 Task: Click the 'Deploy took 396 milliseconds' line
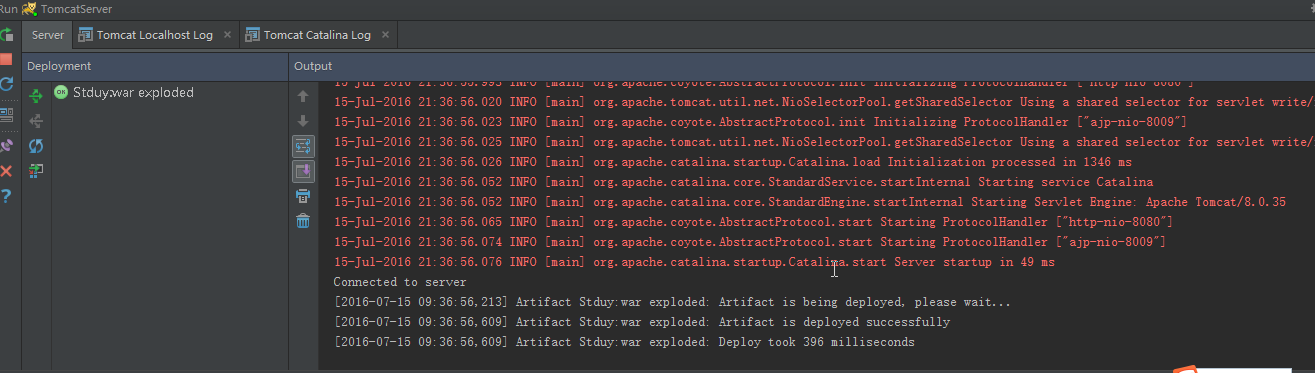click(x=623, y=342)
